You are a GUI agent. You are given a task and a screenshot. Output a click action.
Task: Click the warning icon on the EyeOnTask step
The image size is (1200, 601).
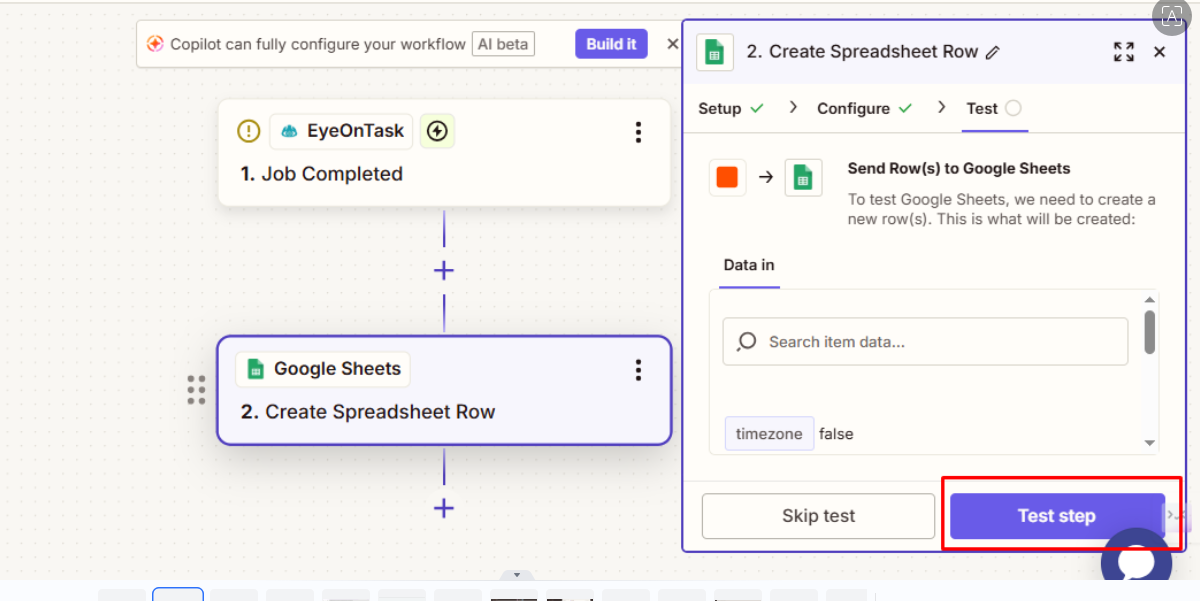(248, 131)
